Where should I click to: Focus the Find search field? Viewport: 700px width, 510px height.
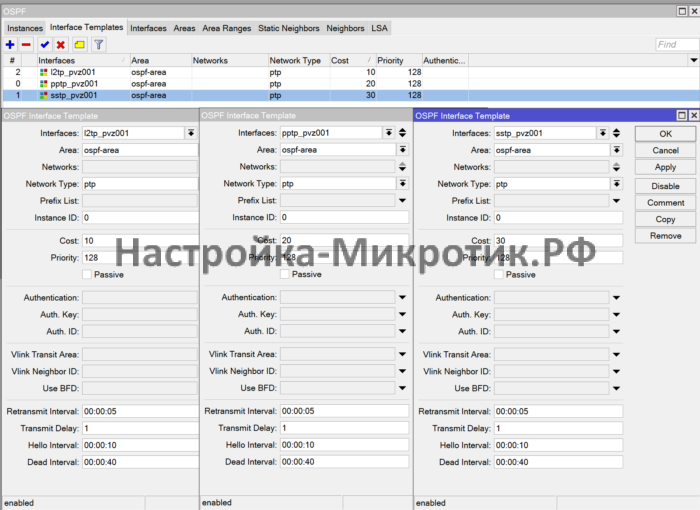[x=677, y=45]
